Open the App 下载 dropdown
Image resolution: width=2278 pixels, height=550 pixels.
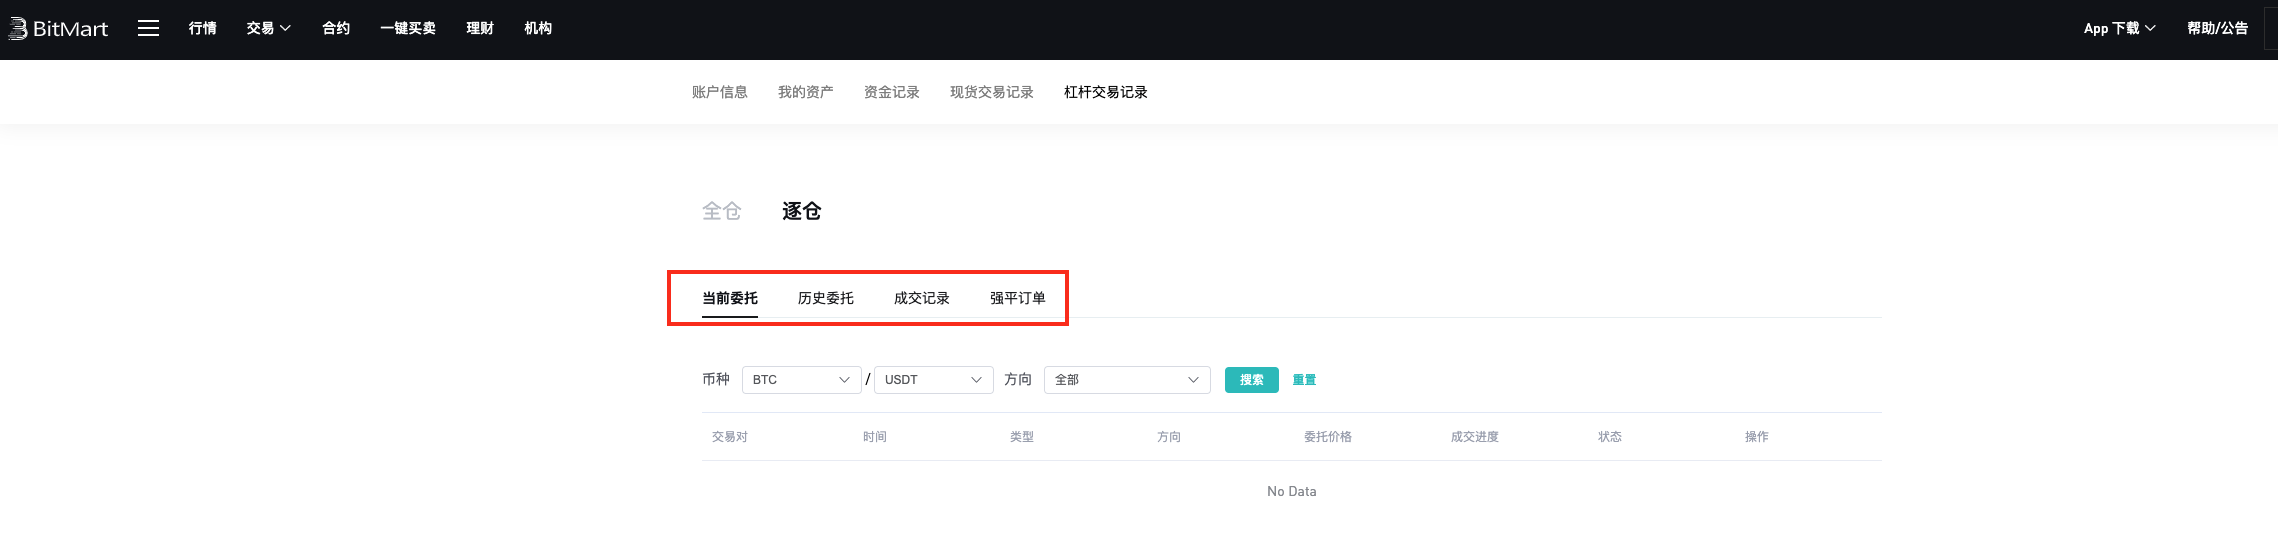[x=2119, y=29]
